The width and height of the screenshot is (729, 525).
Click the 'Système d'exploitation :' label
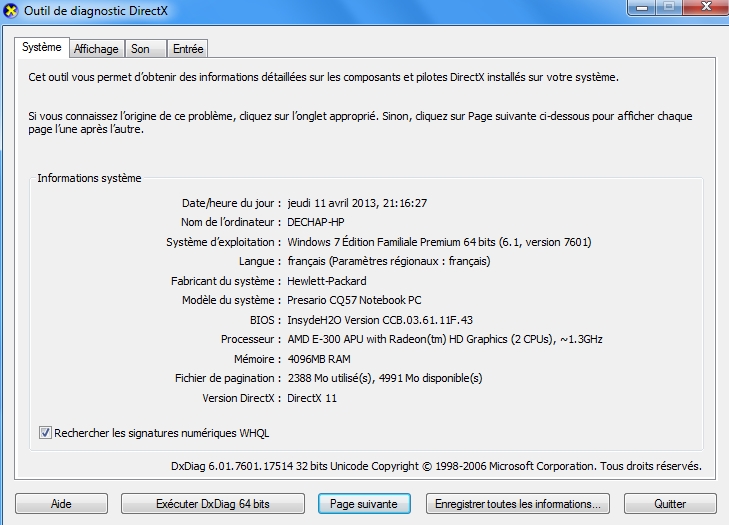(x=224, y=242)
